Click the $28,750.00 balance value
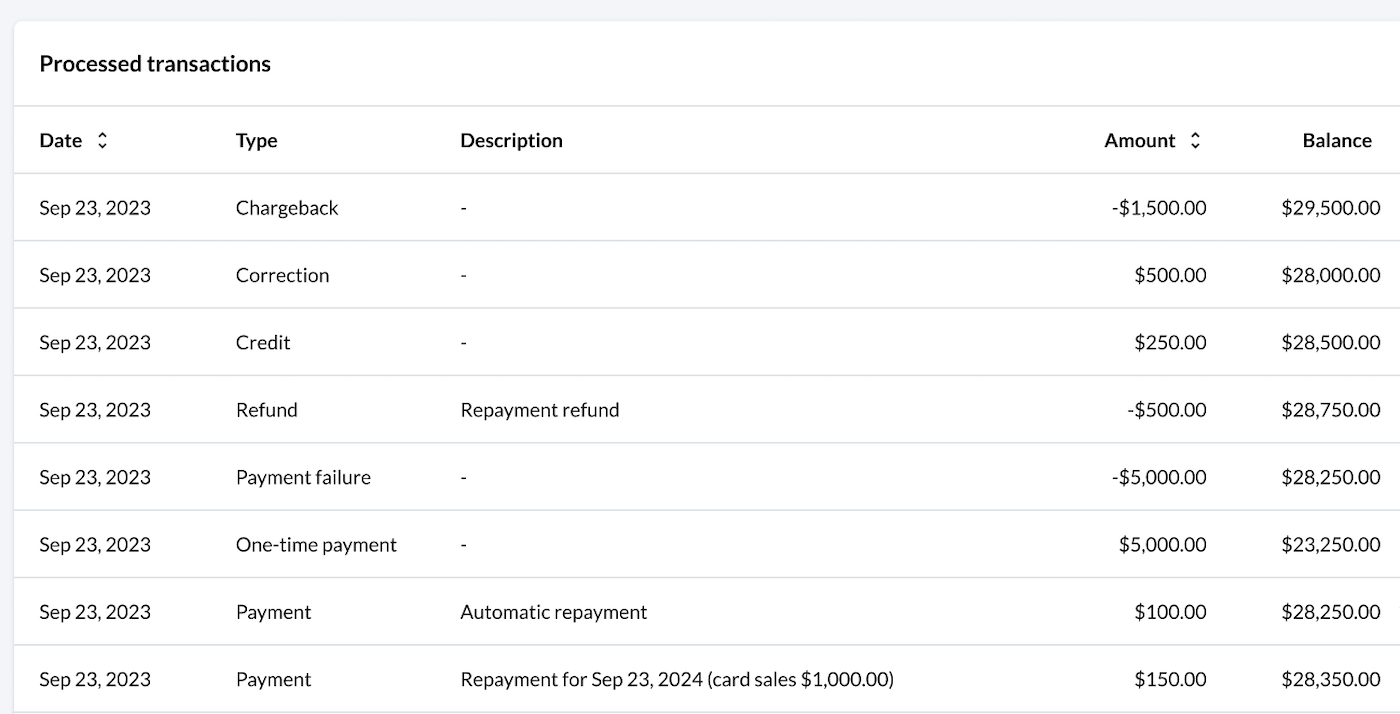The height and width of the screenshot is (714, 1400). 1331,410
